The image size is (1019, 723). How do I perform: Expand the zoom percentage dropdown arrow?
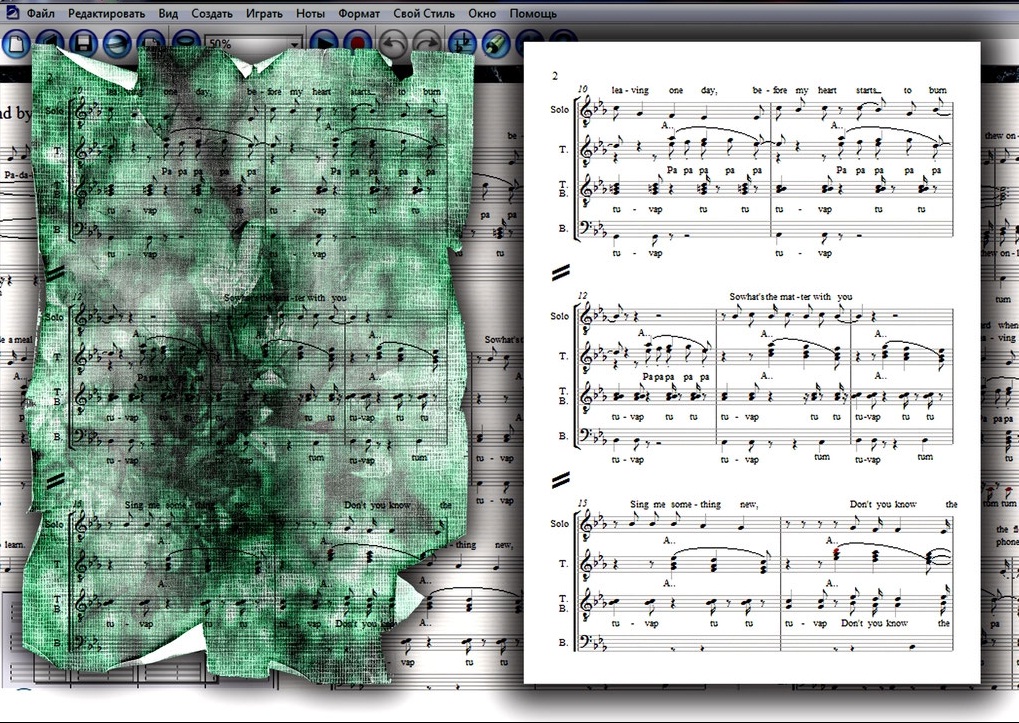click(294, 44)
